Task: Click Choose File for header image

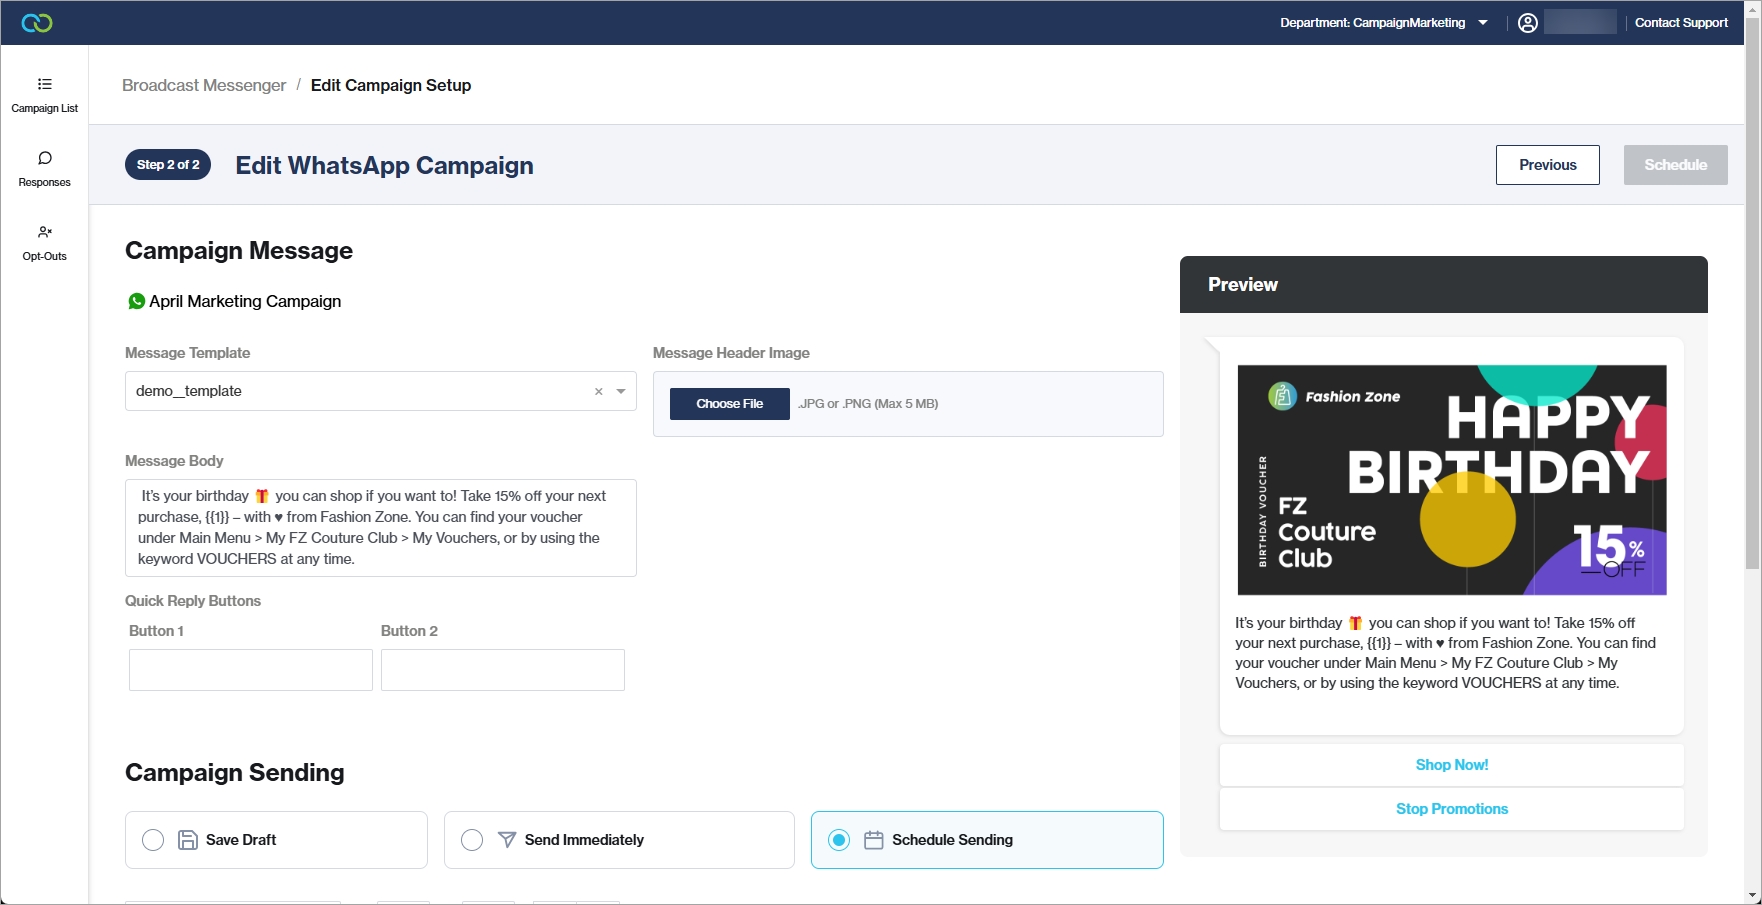Action: point(729,404)
